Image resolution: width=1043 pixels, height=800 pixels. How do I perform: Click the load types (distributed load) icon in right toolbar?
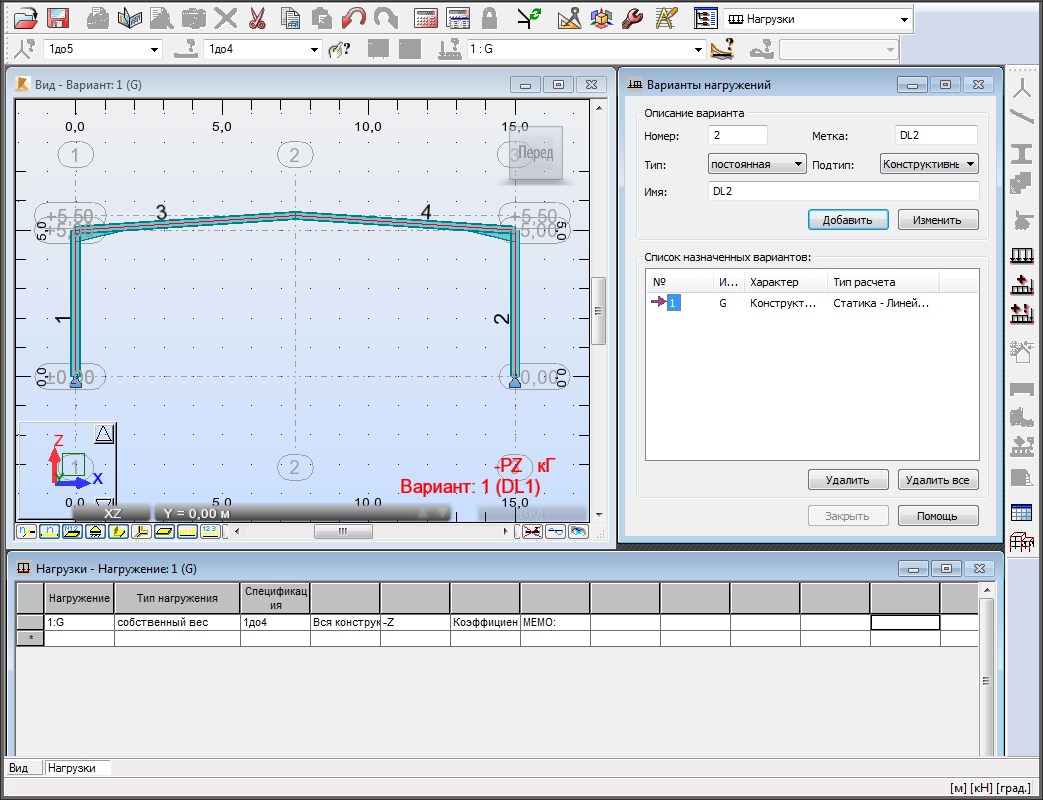(1021, 255)
